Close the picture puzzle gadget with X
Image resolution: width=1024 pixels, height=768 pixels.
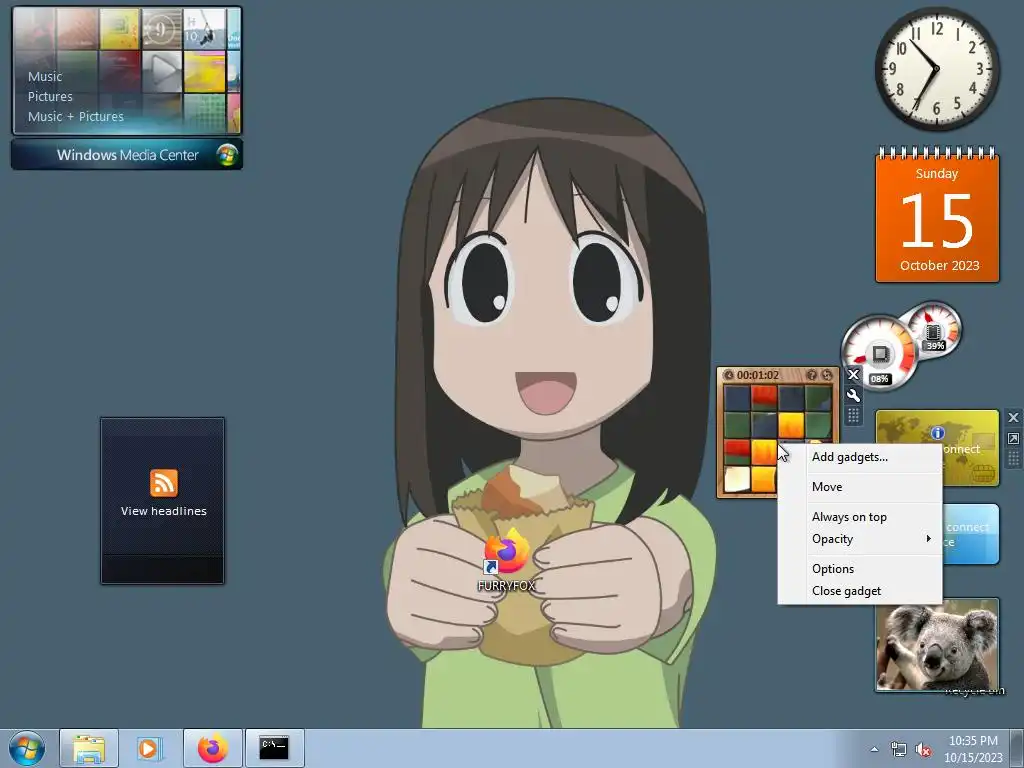tap(853, 375)
